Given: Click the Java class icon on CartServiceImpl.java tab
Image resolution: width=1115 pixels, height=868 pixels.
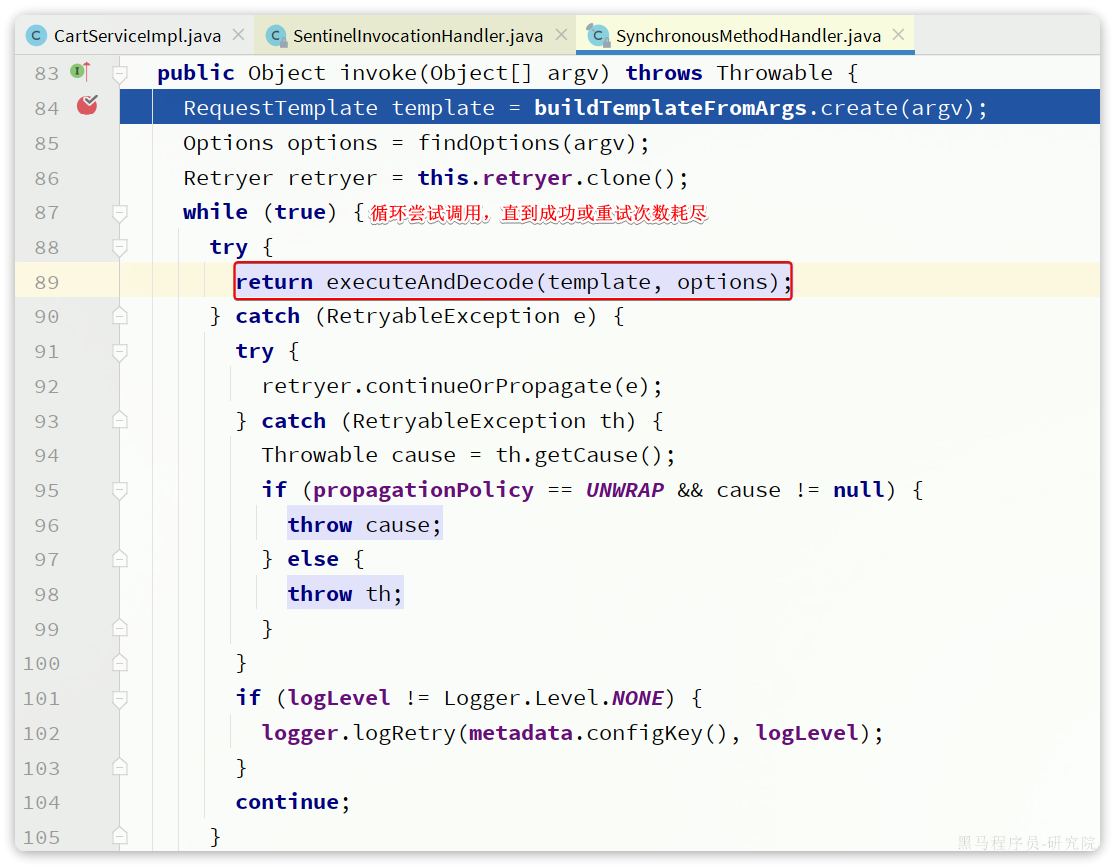Looking at the screenshot, I should (36, 34).
